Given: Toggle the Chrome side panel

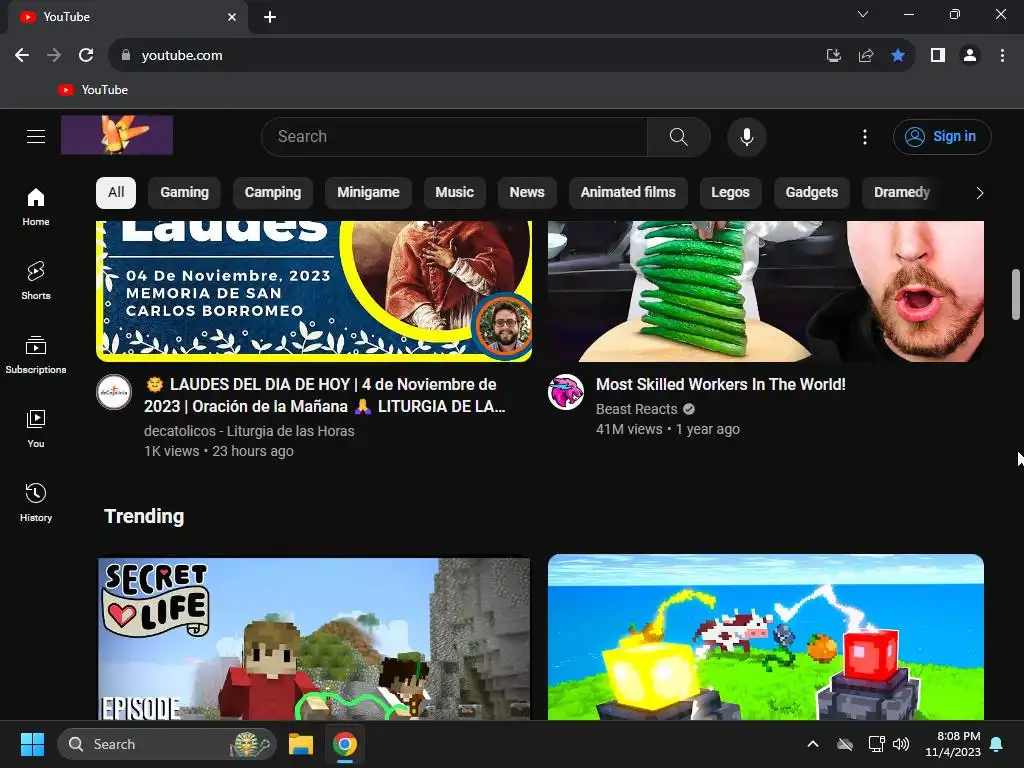Looking at the screenshot, I should 938,56.
